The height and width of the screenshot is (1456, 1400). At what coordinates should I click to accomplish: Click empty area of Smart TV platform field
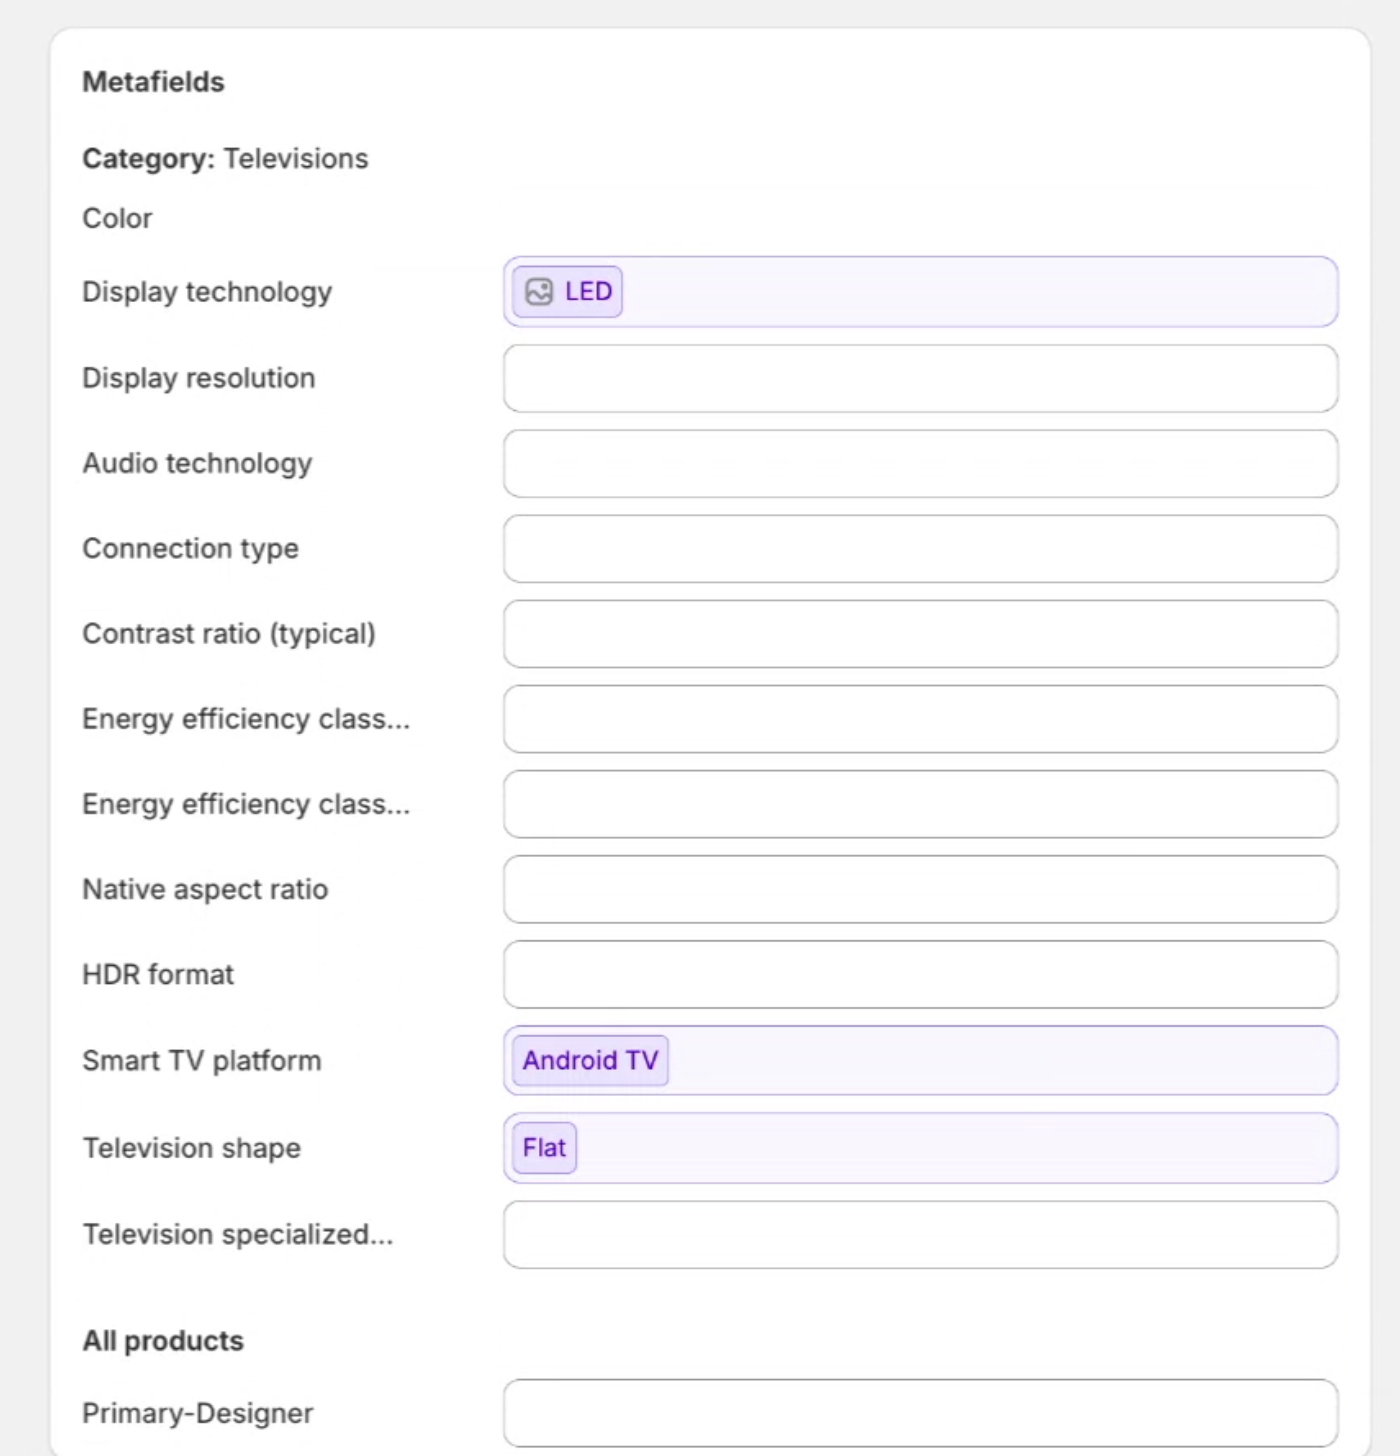(x=1000, y=1060)
